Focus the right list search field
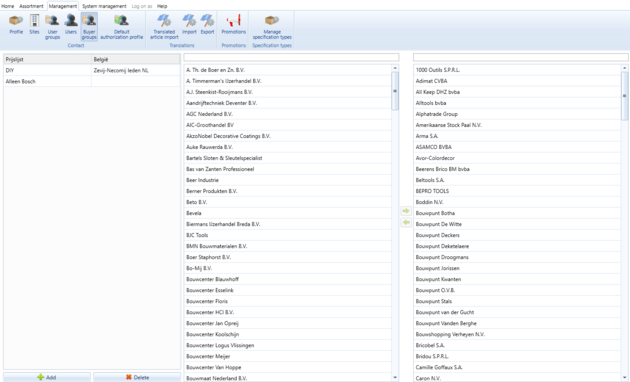This screenshot has width=630, height=382. click(521, 57)
